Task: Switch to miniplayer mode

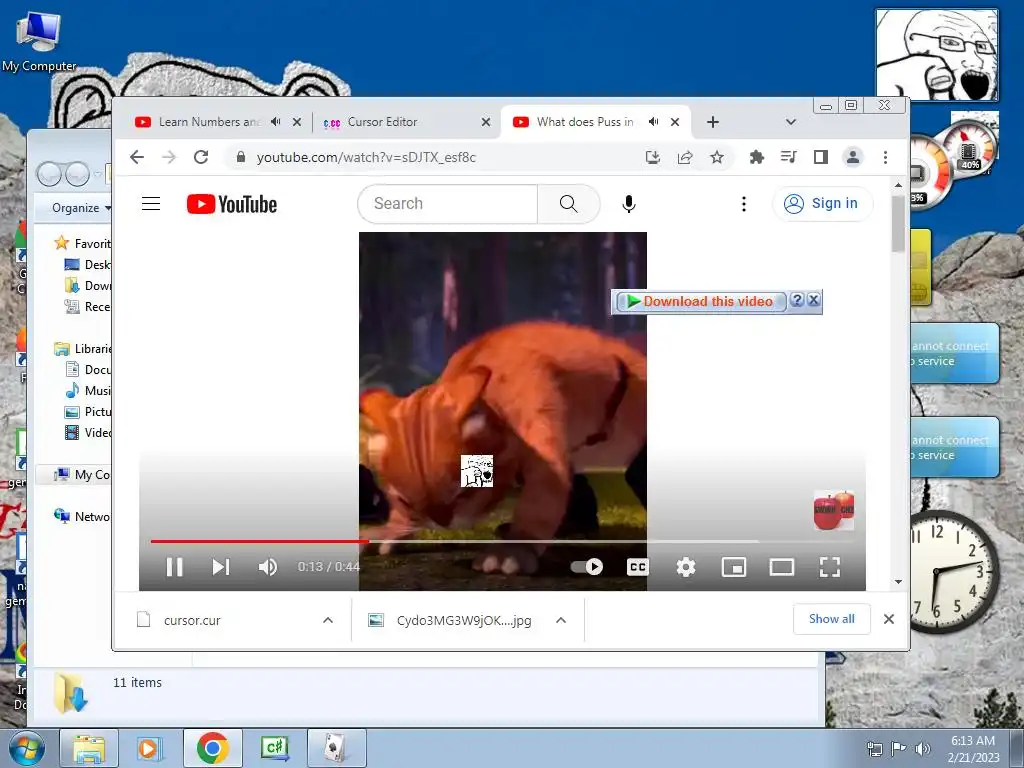Action: pos(734,567)
